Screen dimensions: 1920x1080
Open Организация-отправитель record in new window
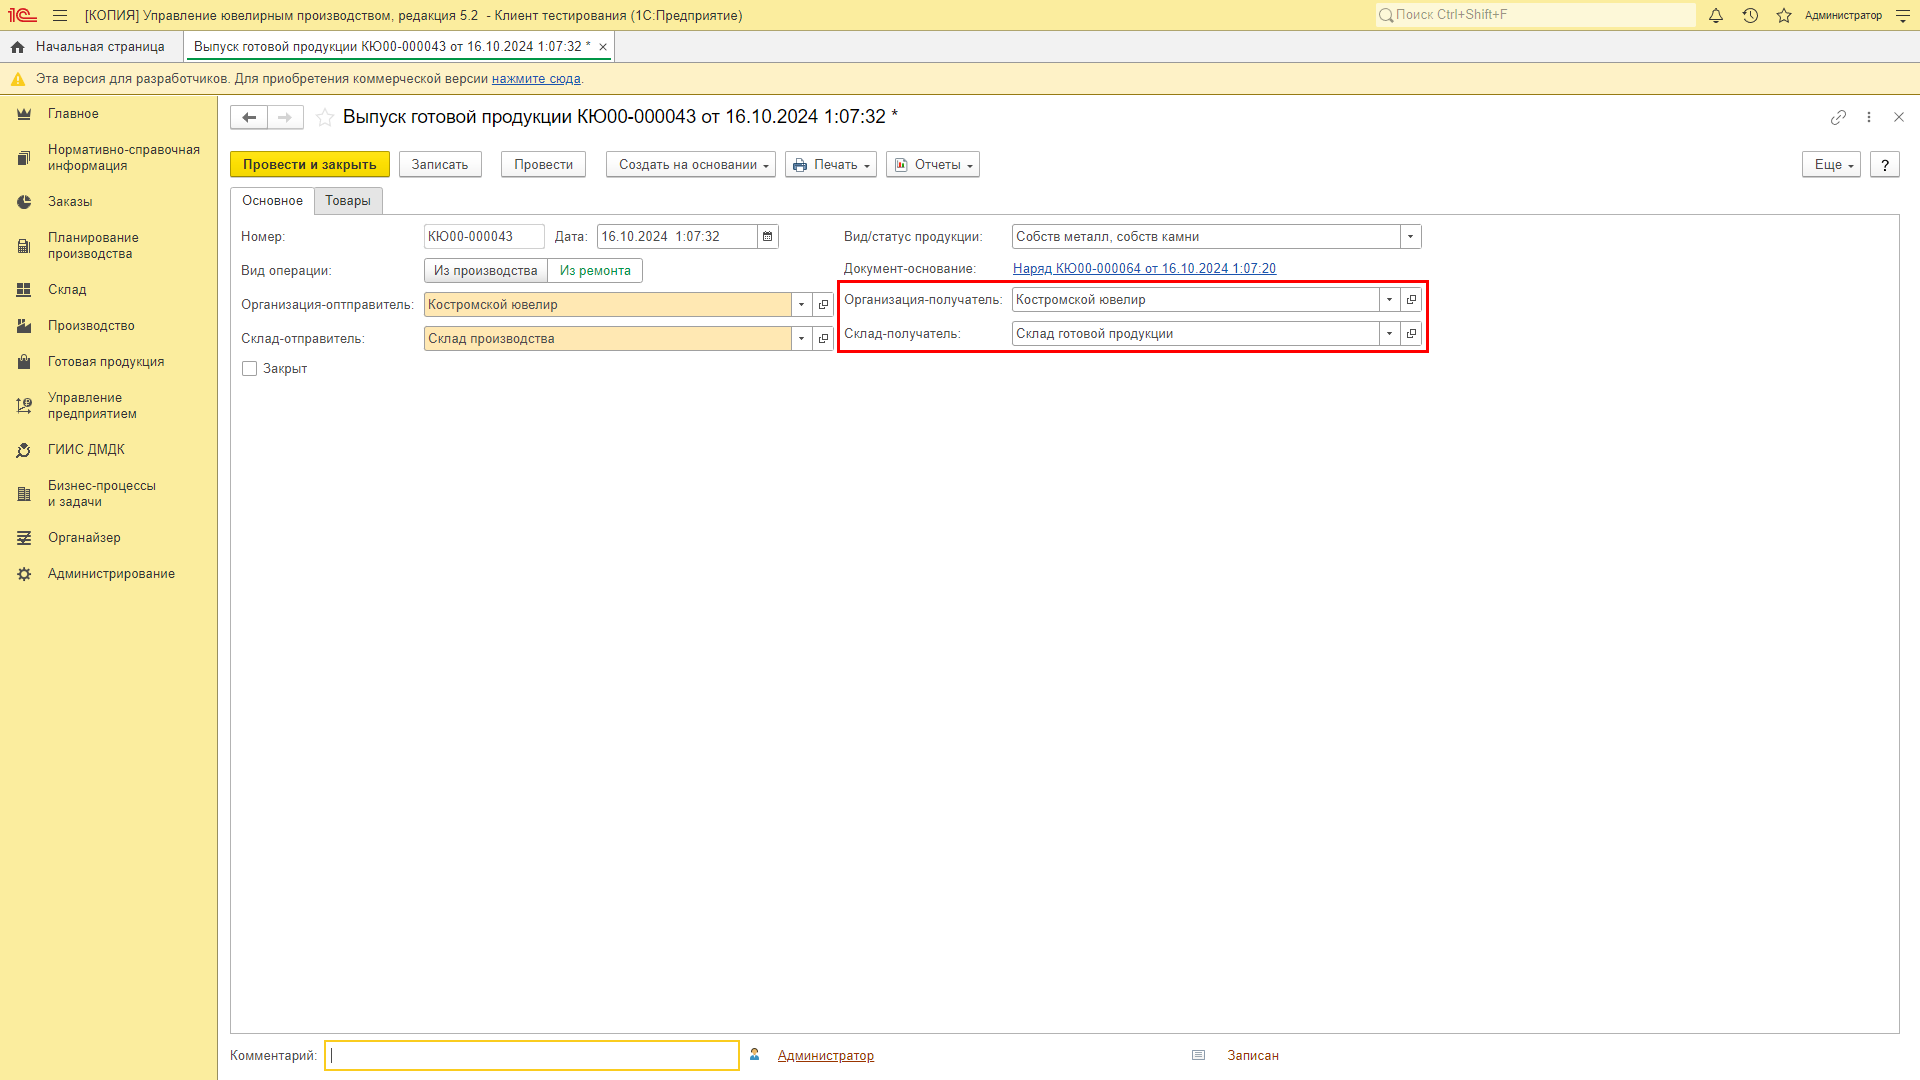coord(823,305)
